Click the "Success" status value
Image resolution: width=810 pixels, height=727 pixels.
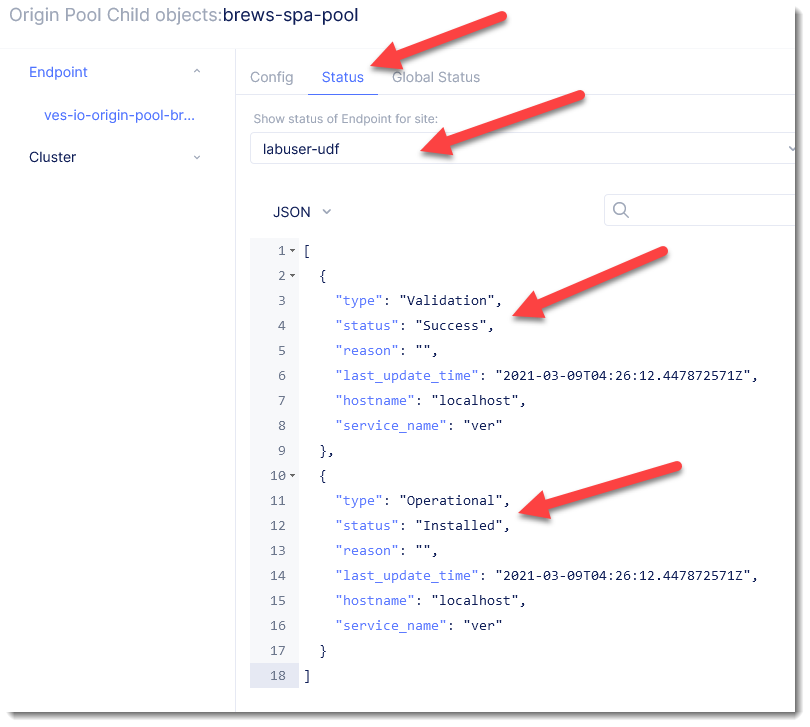click(446, 326)
